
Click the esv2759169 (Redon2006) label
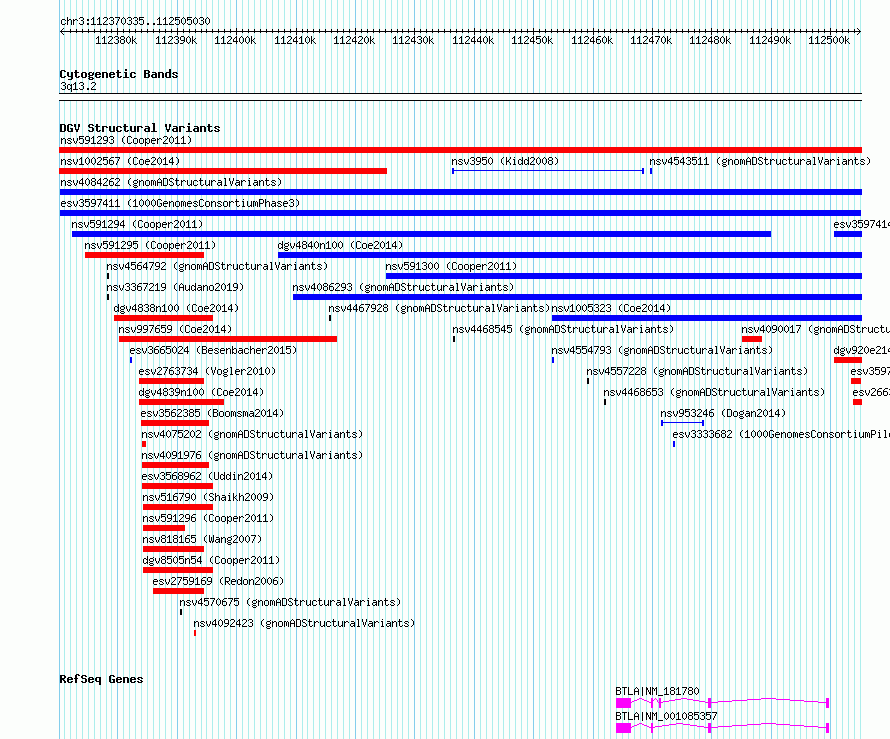coord(218,581)
